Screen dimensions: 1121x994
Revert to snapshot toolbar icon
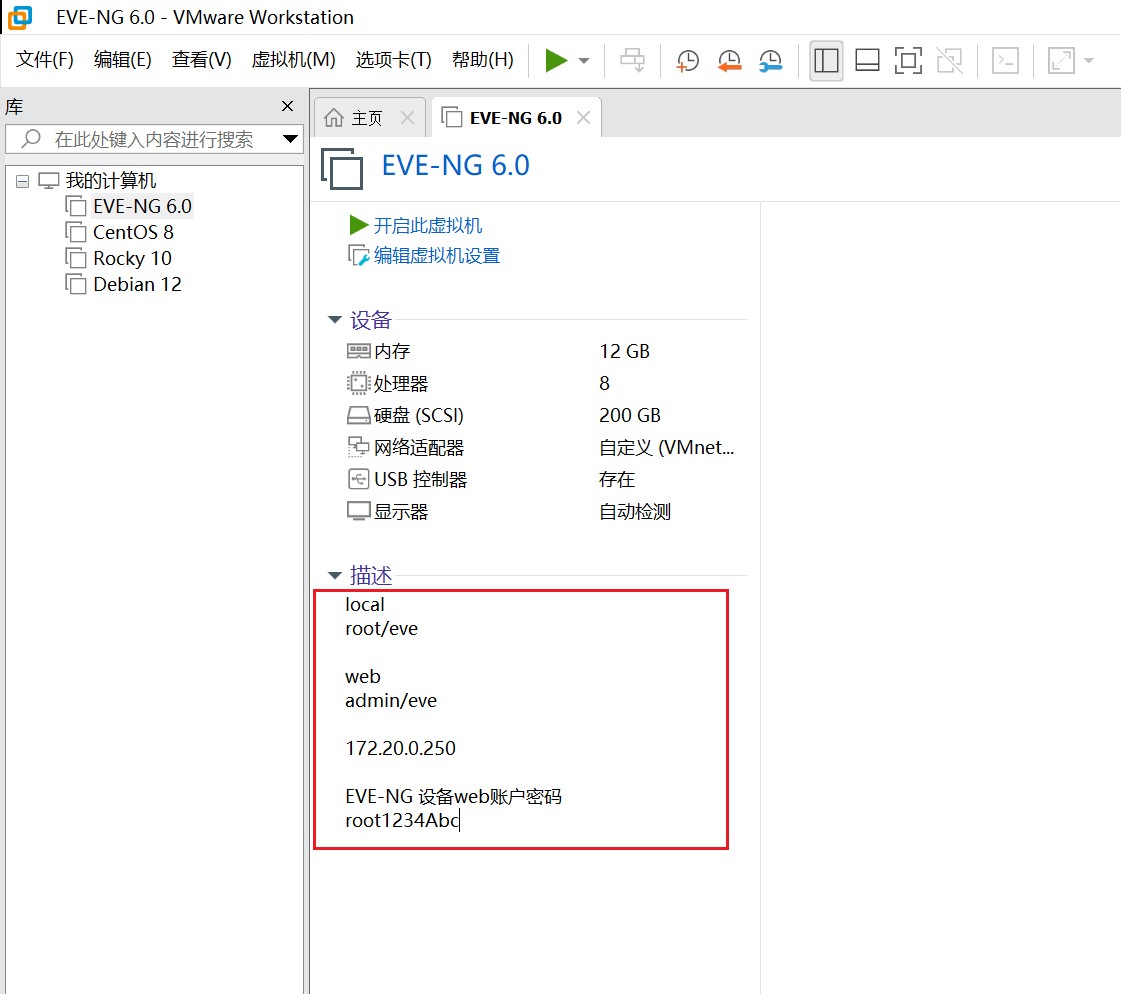pos(729,60)
